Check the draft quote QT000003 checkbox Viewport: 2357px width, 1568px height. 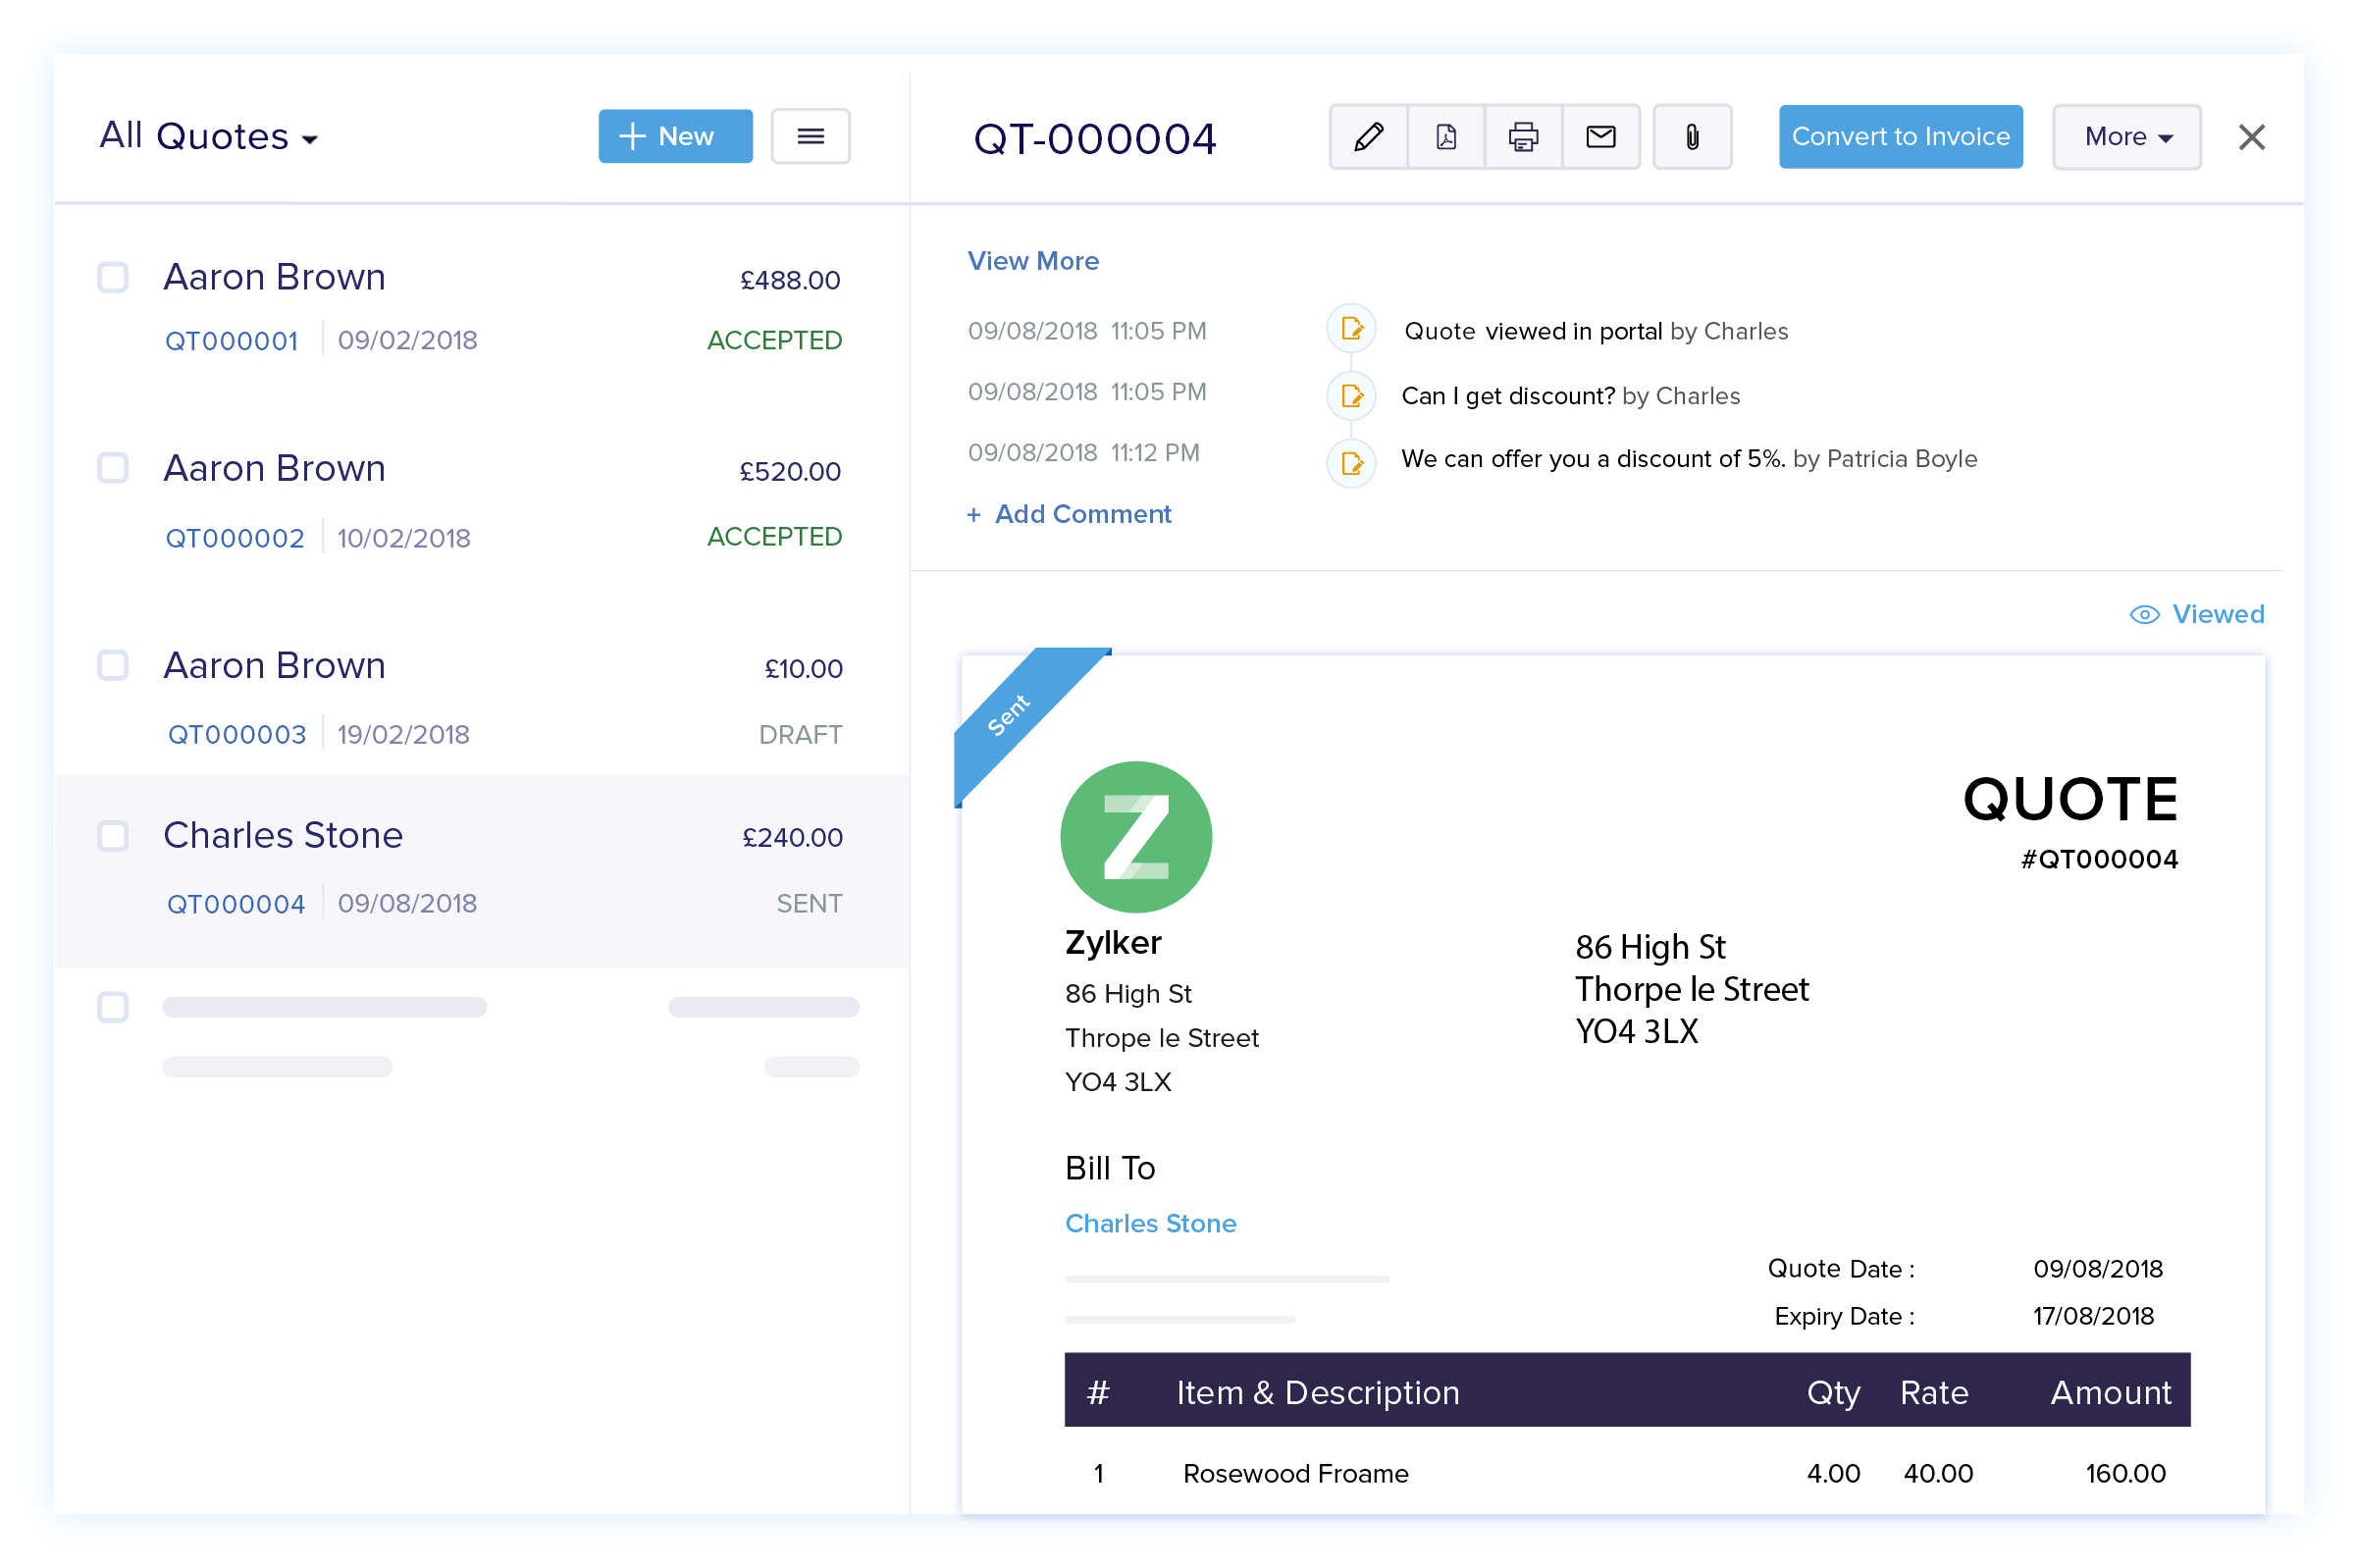pos(113,666)
